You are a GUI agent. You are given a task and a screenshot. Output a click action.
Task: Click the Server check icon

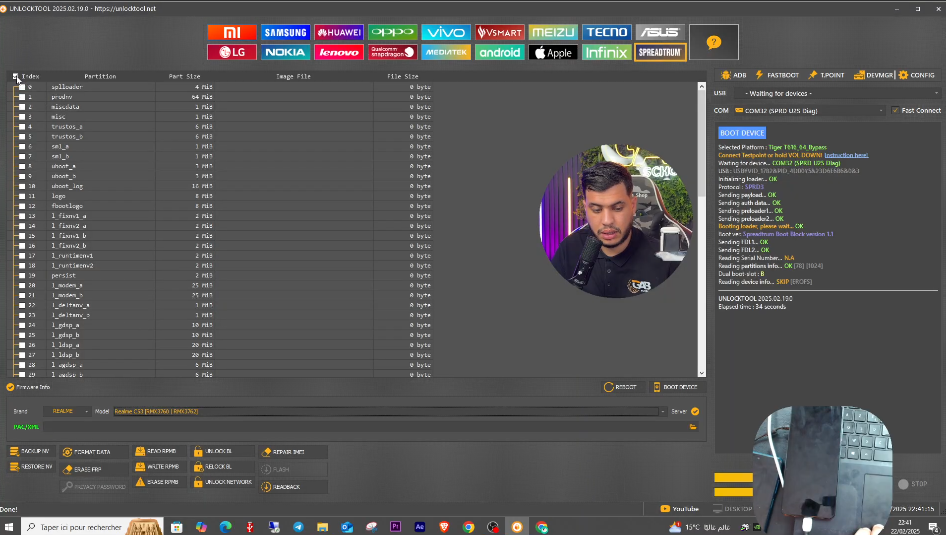(x=695, y=411)
